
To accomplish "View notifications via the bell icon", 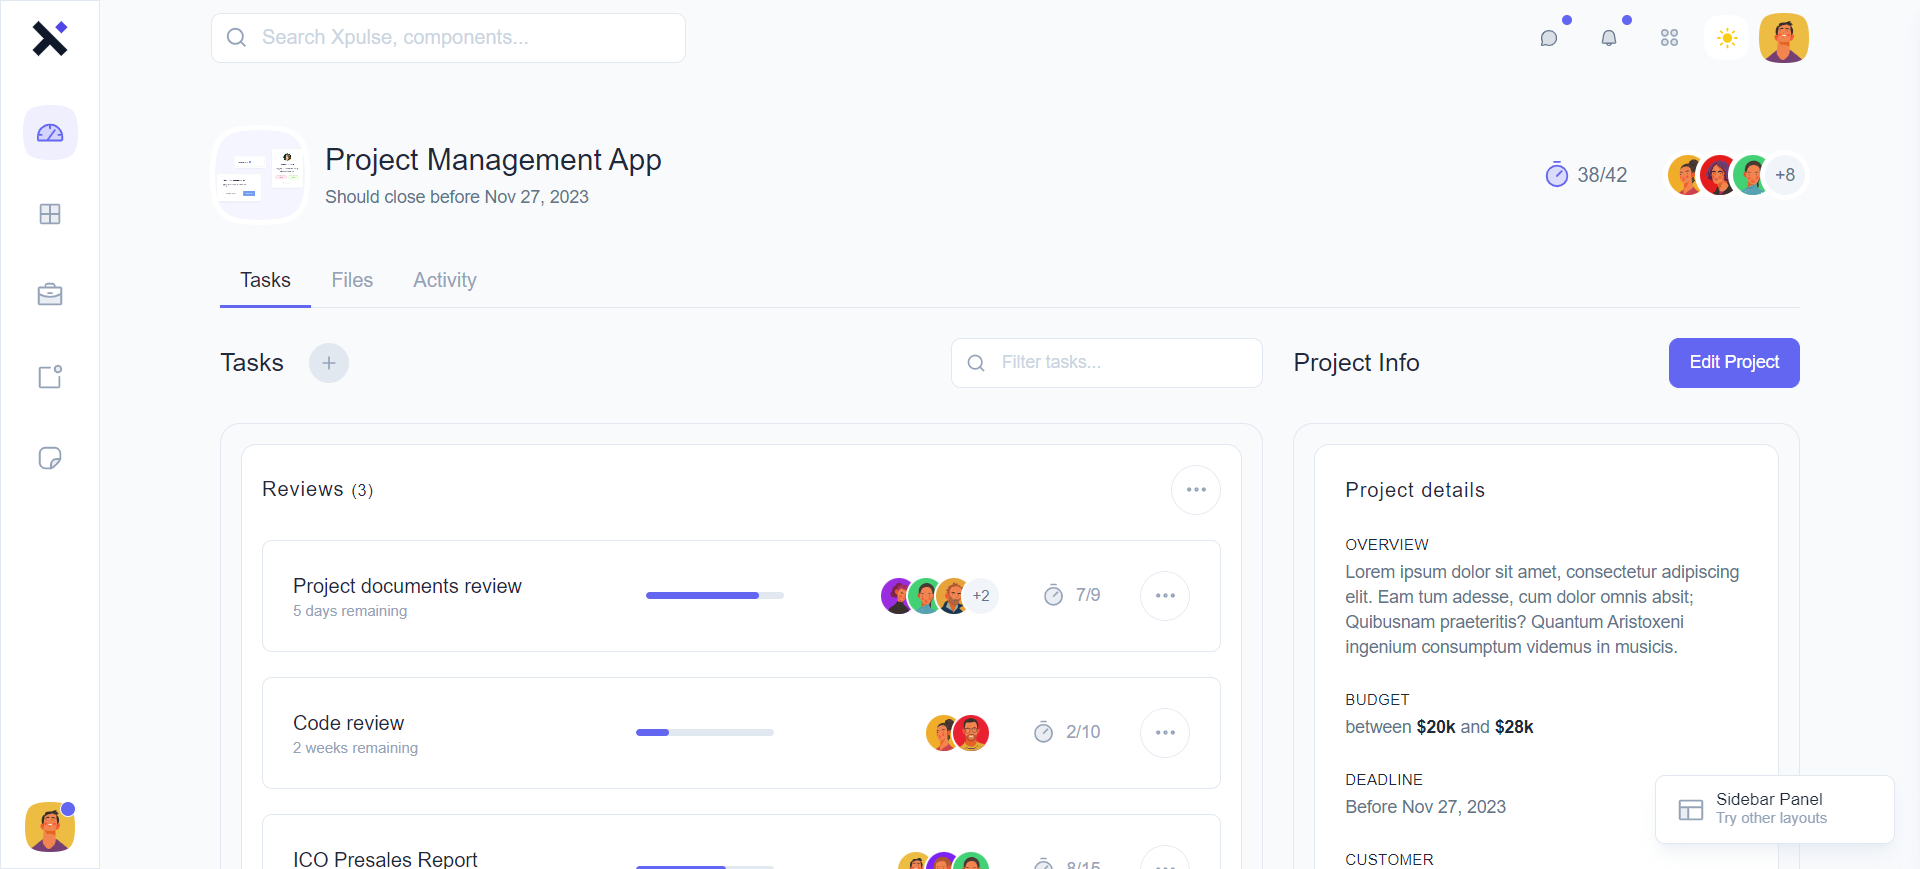I will point(1610,38).
